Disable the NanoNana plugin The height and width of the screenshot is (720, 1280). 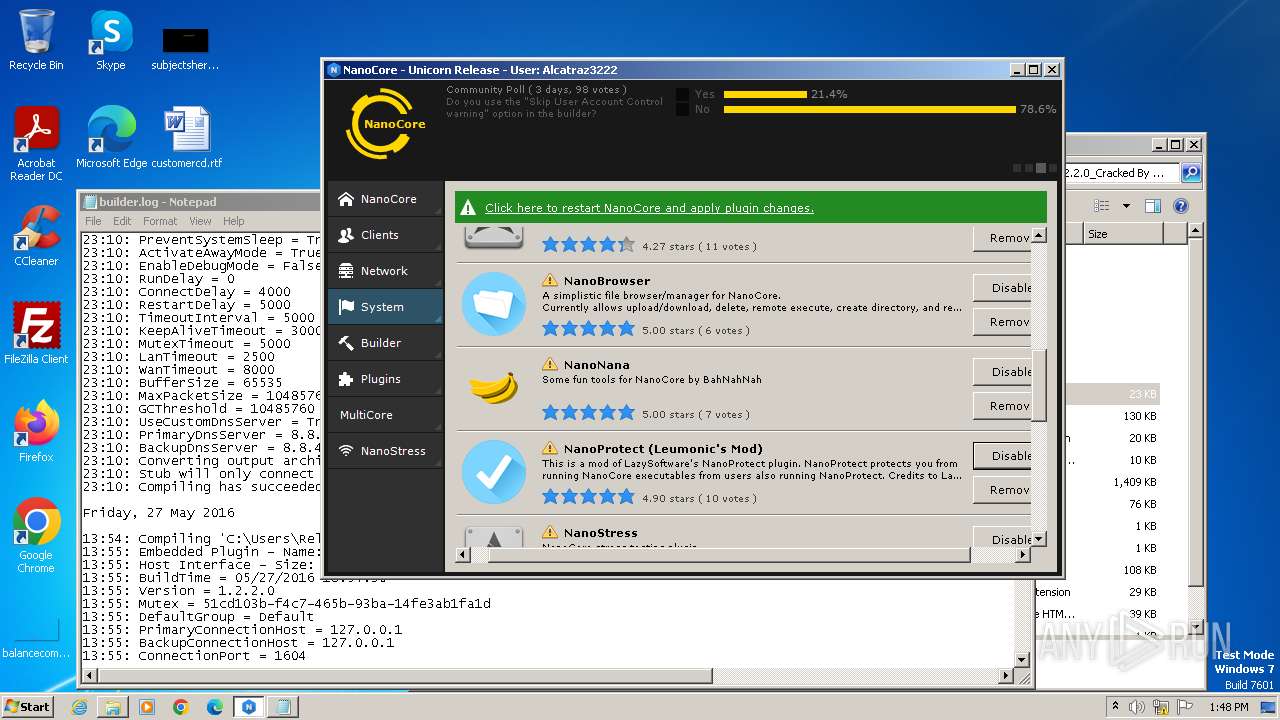click(1002, 372)
